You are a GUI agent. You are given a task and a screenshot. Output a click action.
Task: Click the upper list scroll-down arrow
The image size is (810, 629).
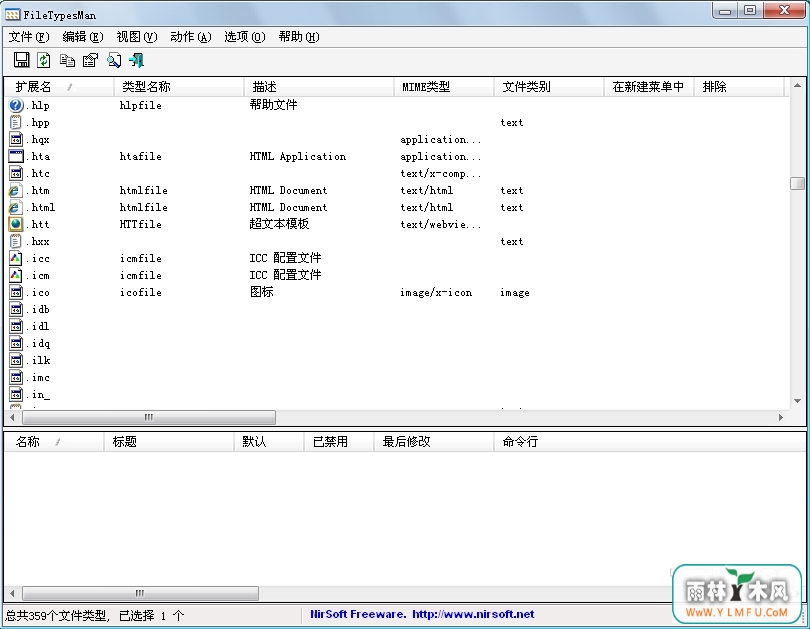[x=797, y=401]
